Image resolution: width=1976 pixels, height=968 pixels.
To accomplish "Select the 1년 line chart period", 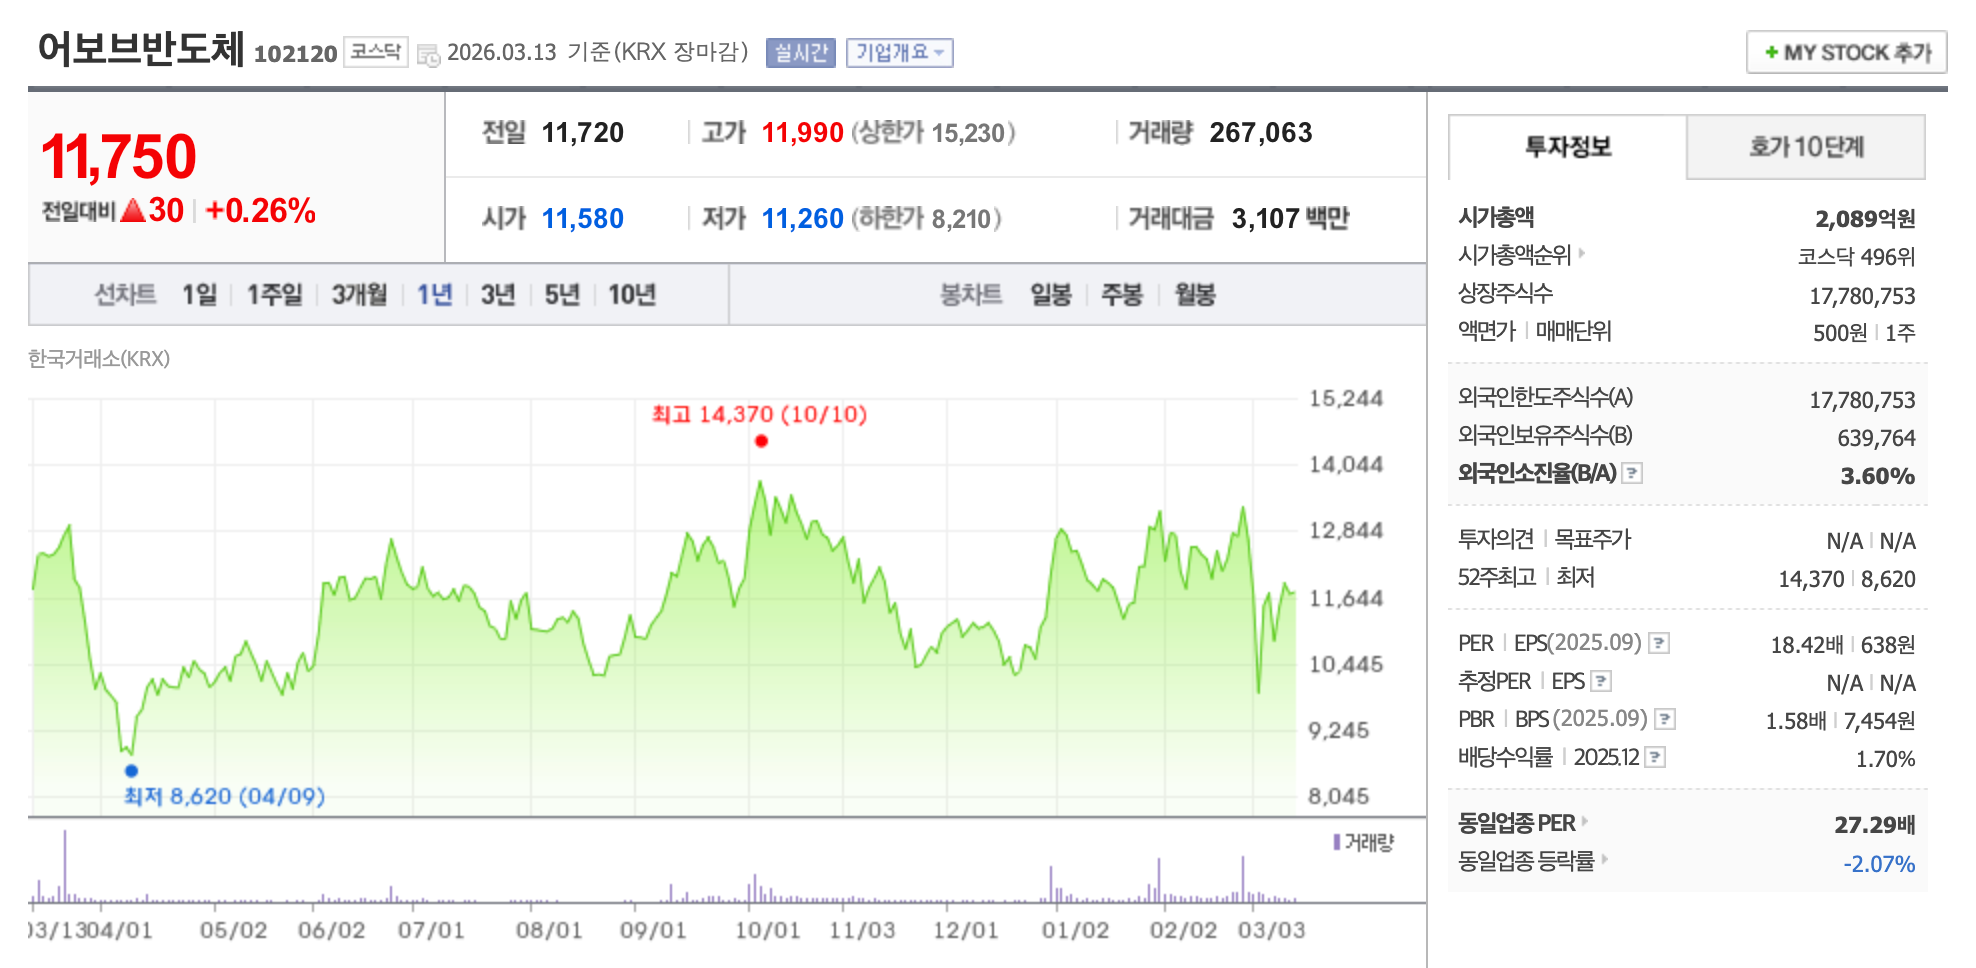I will point(434,295).
